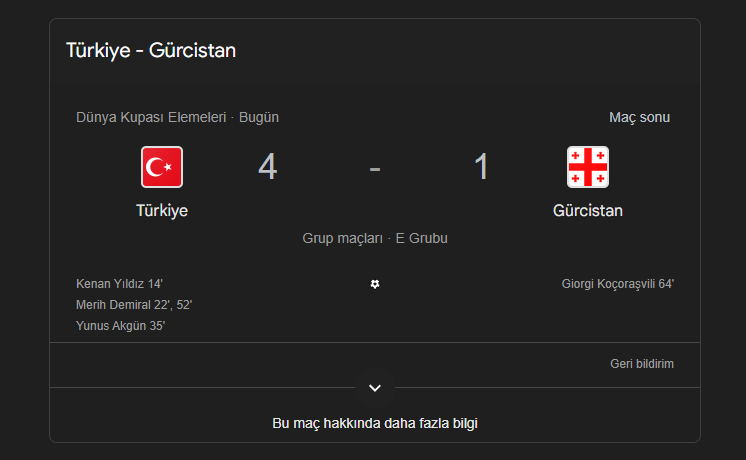Click scorer Giorgi Koçoraşvili 64'

tap(618, 284)
